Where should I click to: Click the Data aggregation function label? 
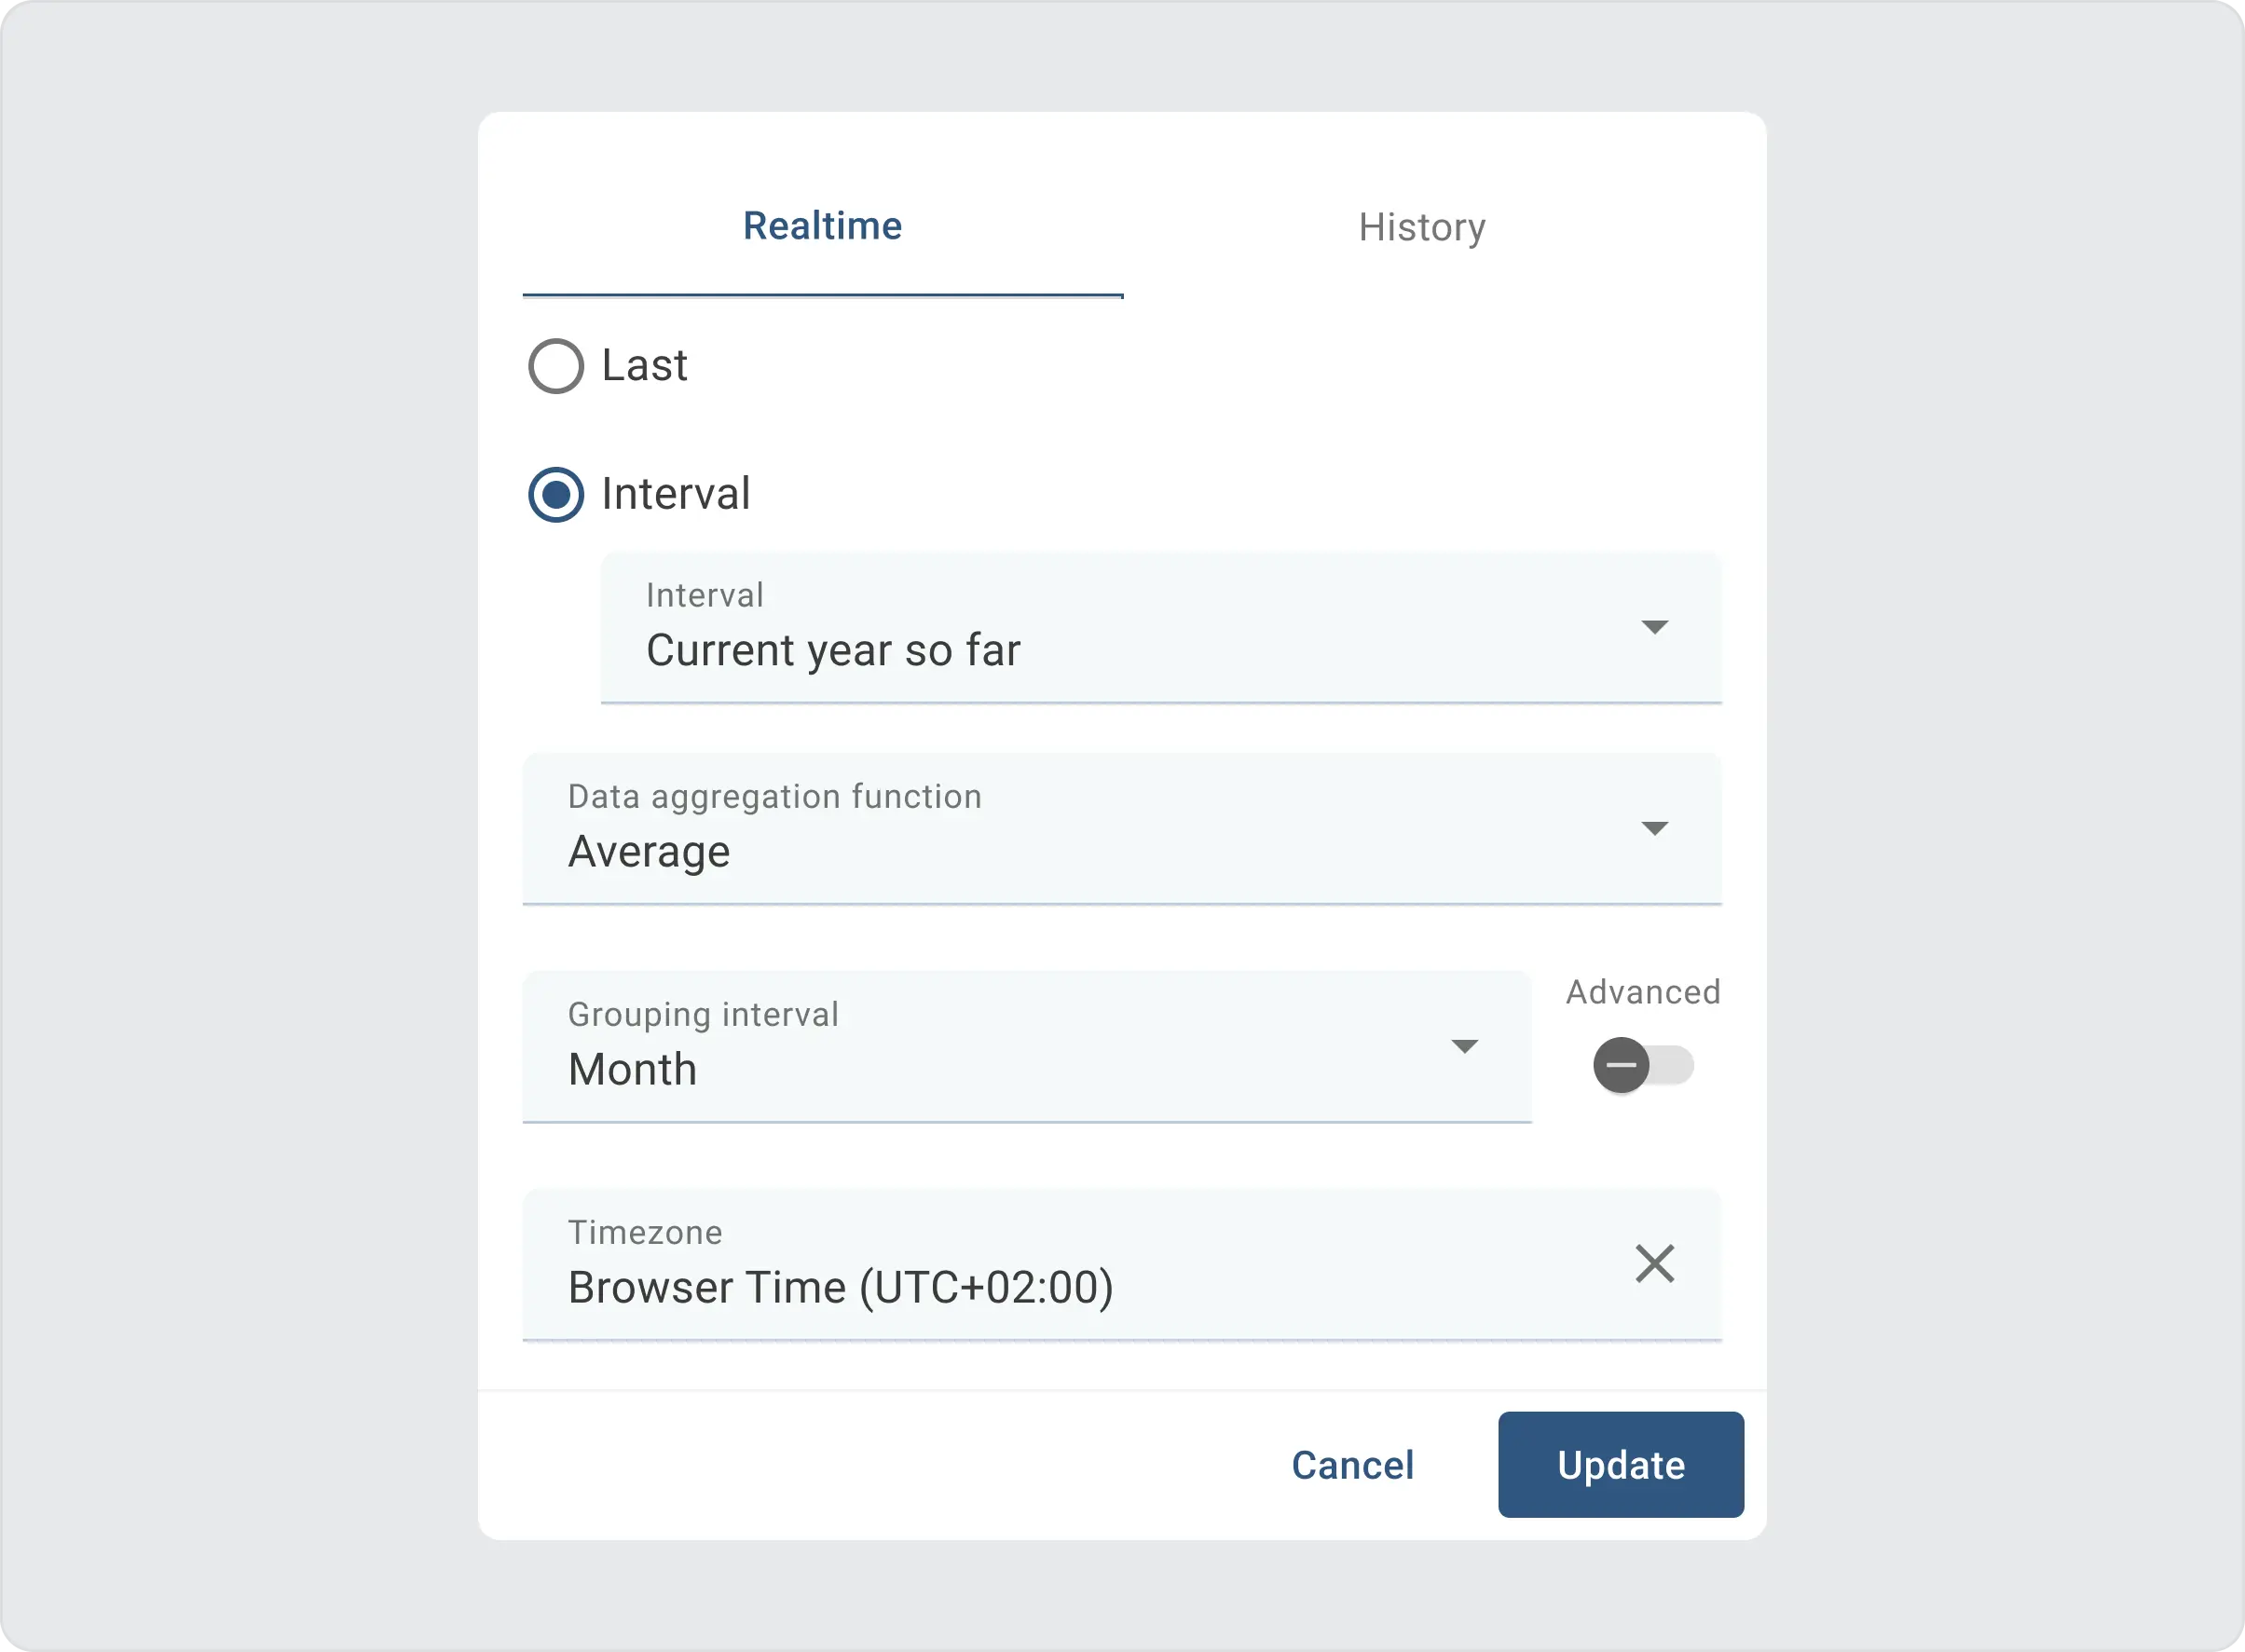(774, 795)
